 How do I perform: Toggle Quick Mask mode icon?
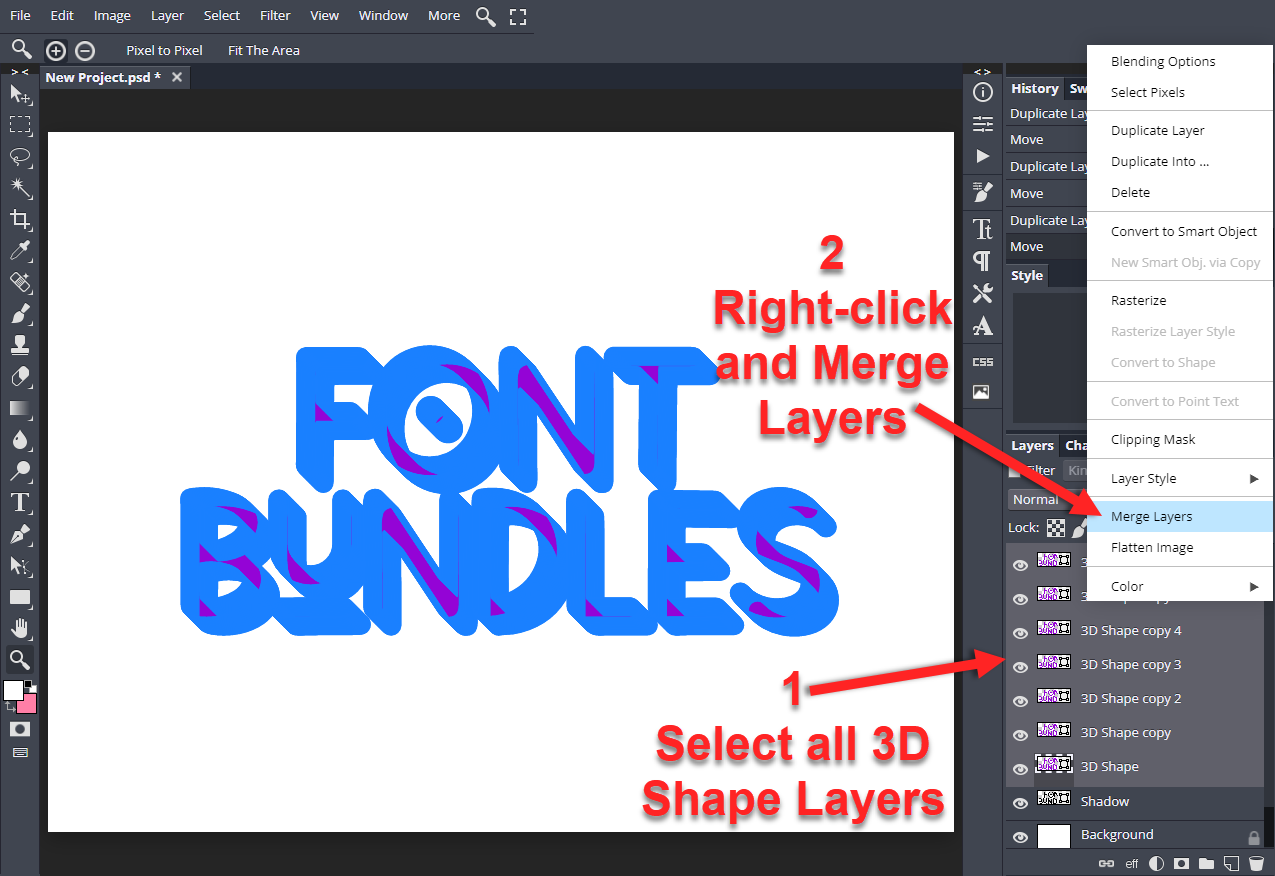(20, 729)
